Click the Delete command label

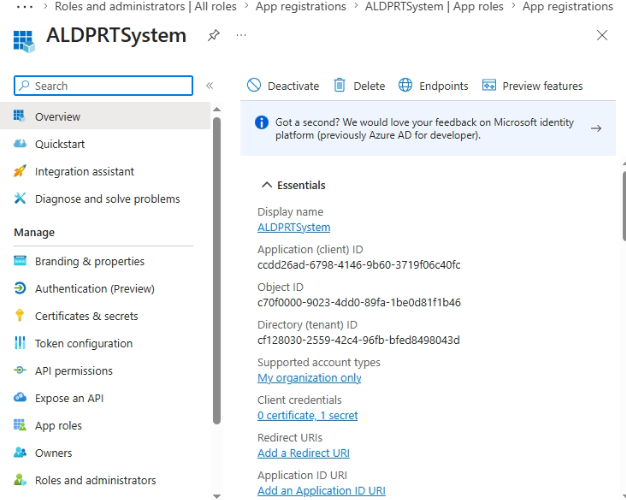click(369, 86)
